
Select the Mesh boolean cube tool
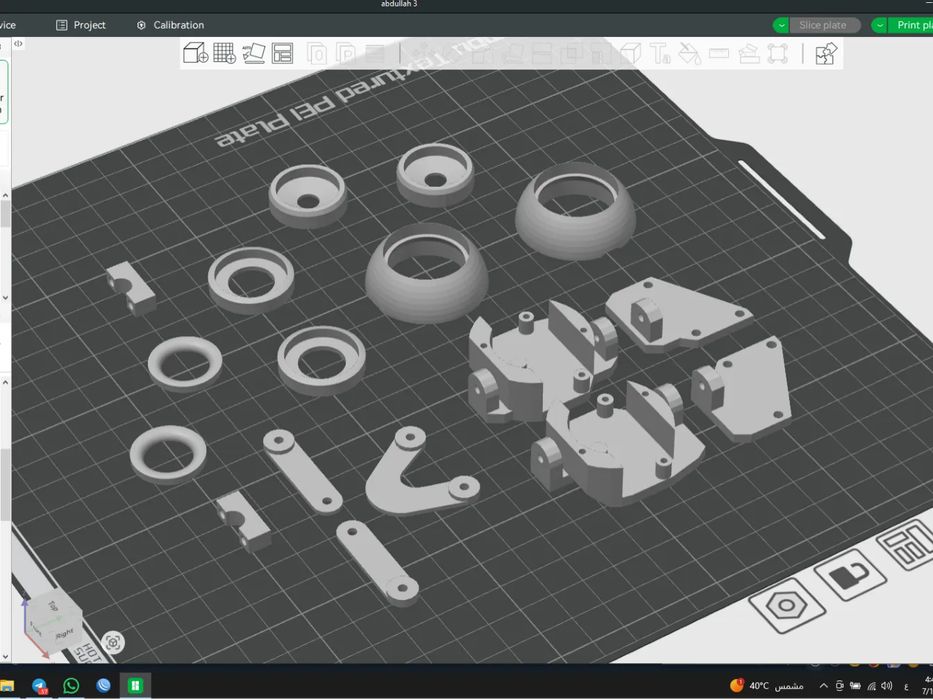click(x=631, y=54)
